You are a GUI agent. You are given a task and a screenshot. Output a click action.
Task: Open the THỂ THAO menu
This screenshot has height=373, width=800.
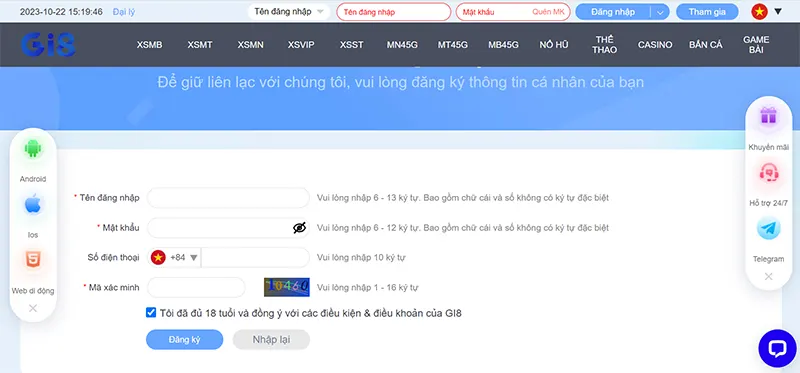point(605,45)
